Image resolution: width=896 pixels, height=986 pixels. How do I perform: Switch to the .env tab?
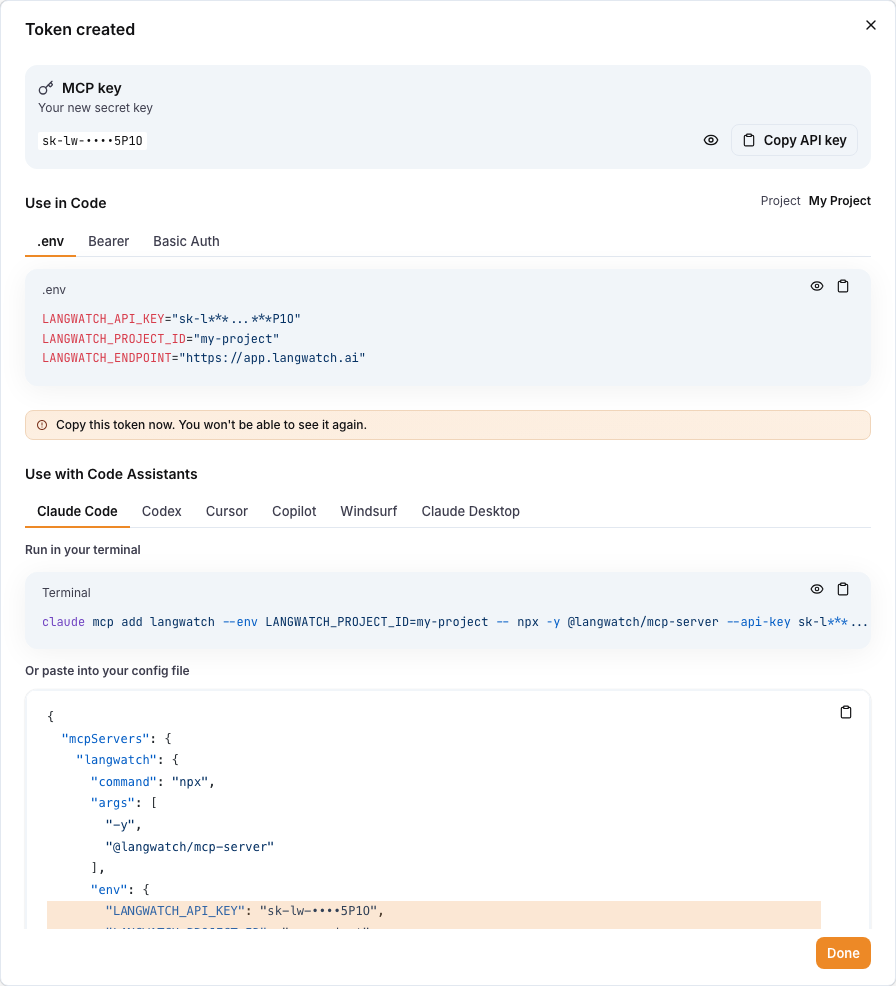tap(50, 241)
